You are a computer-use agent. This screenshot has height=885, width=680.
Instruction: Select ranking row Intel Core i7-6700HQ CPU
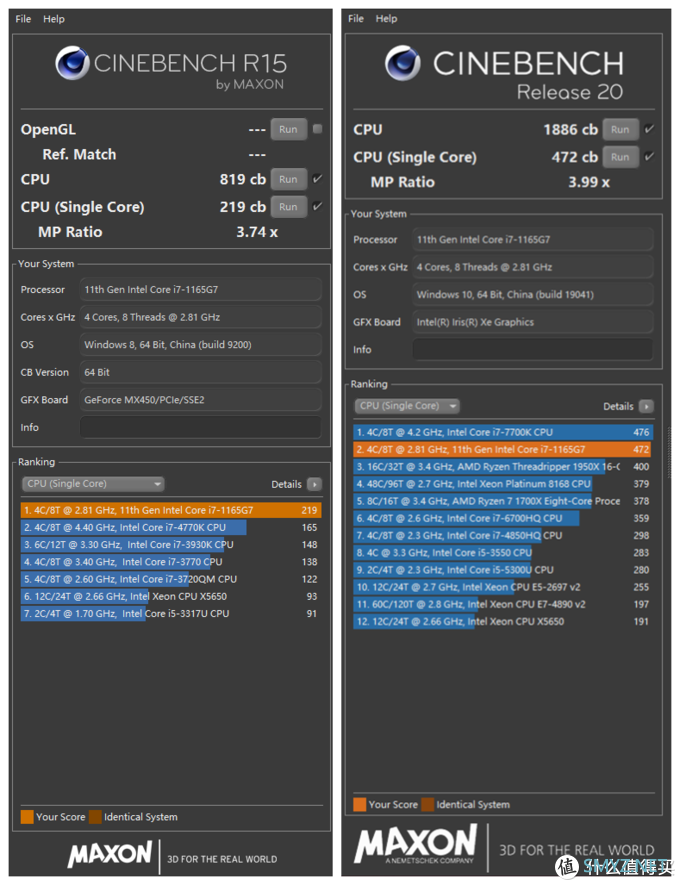click(x=503, y=518)
